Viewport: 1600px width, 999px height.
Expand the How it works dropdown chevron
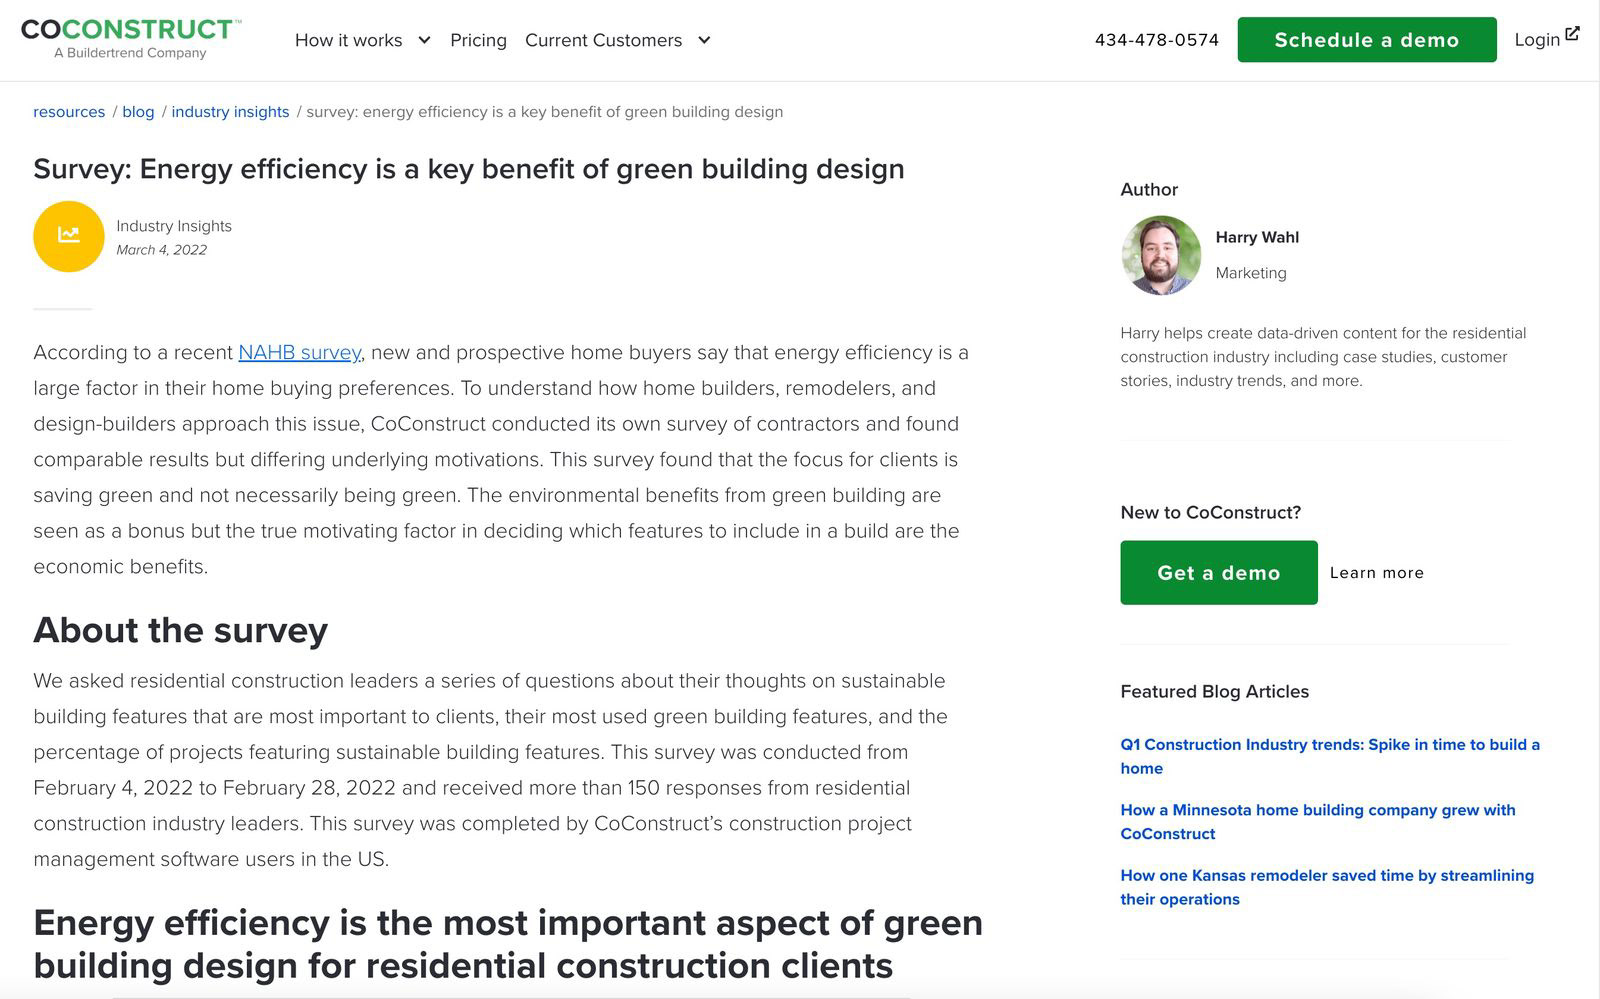pyautogui.click(x=424, y=40)
